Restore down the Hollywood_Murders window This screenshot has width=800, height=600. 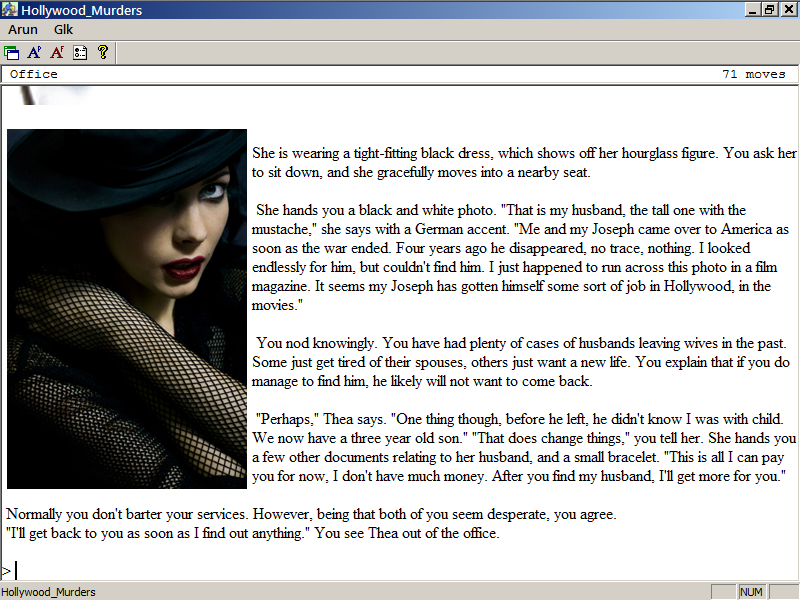coord(769,10)
